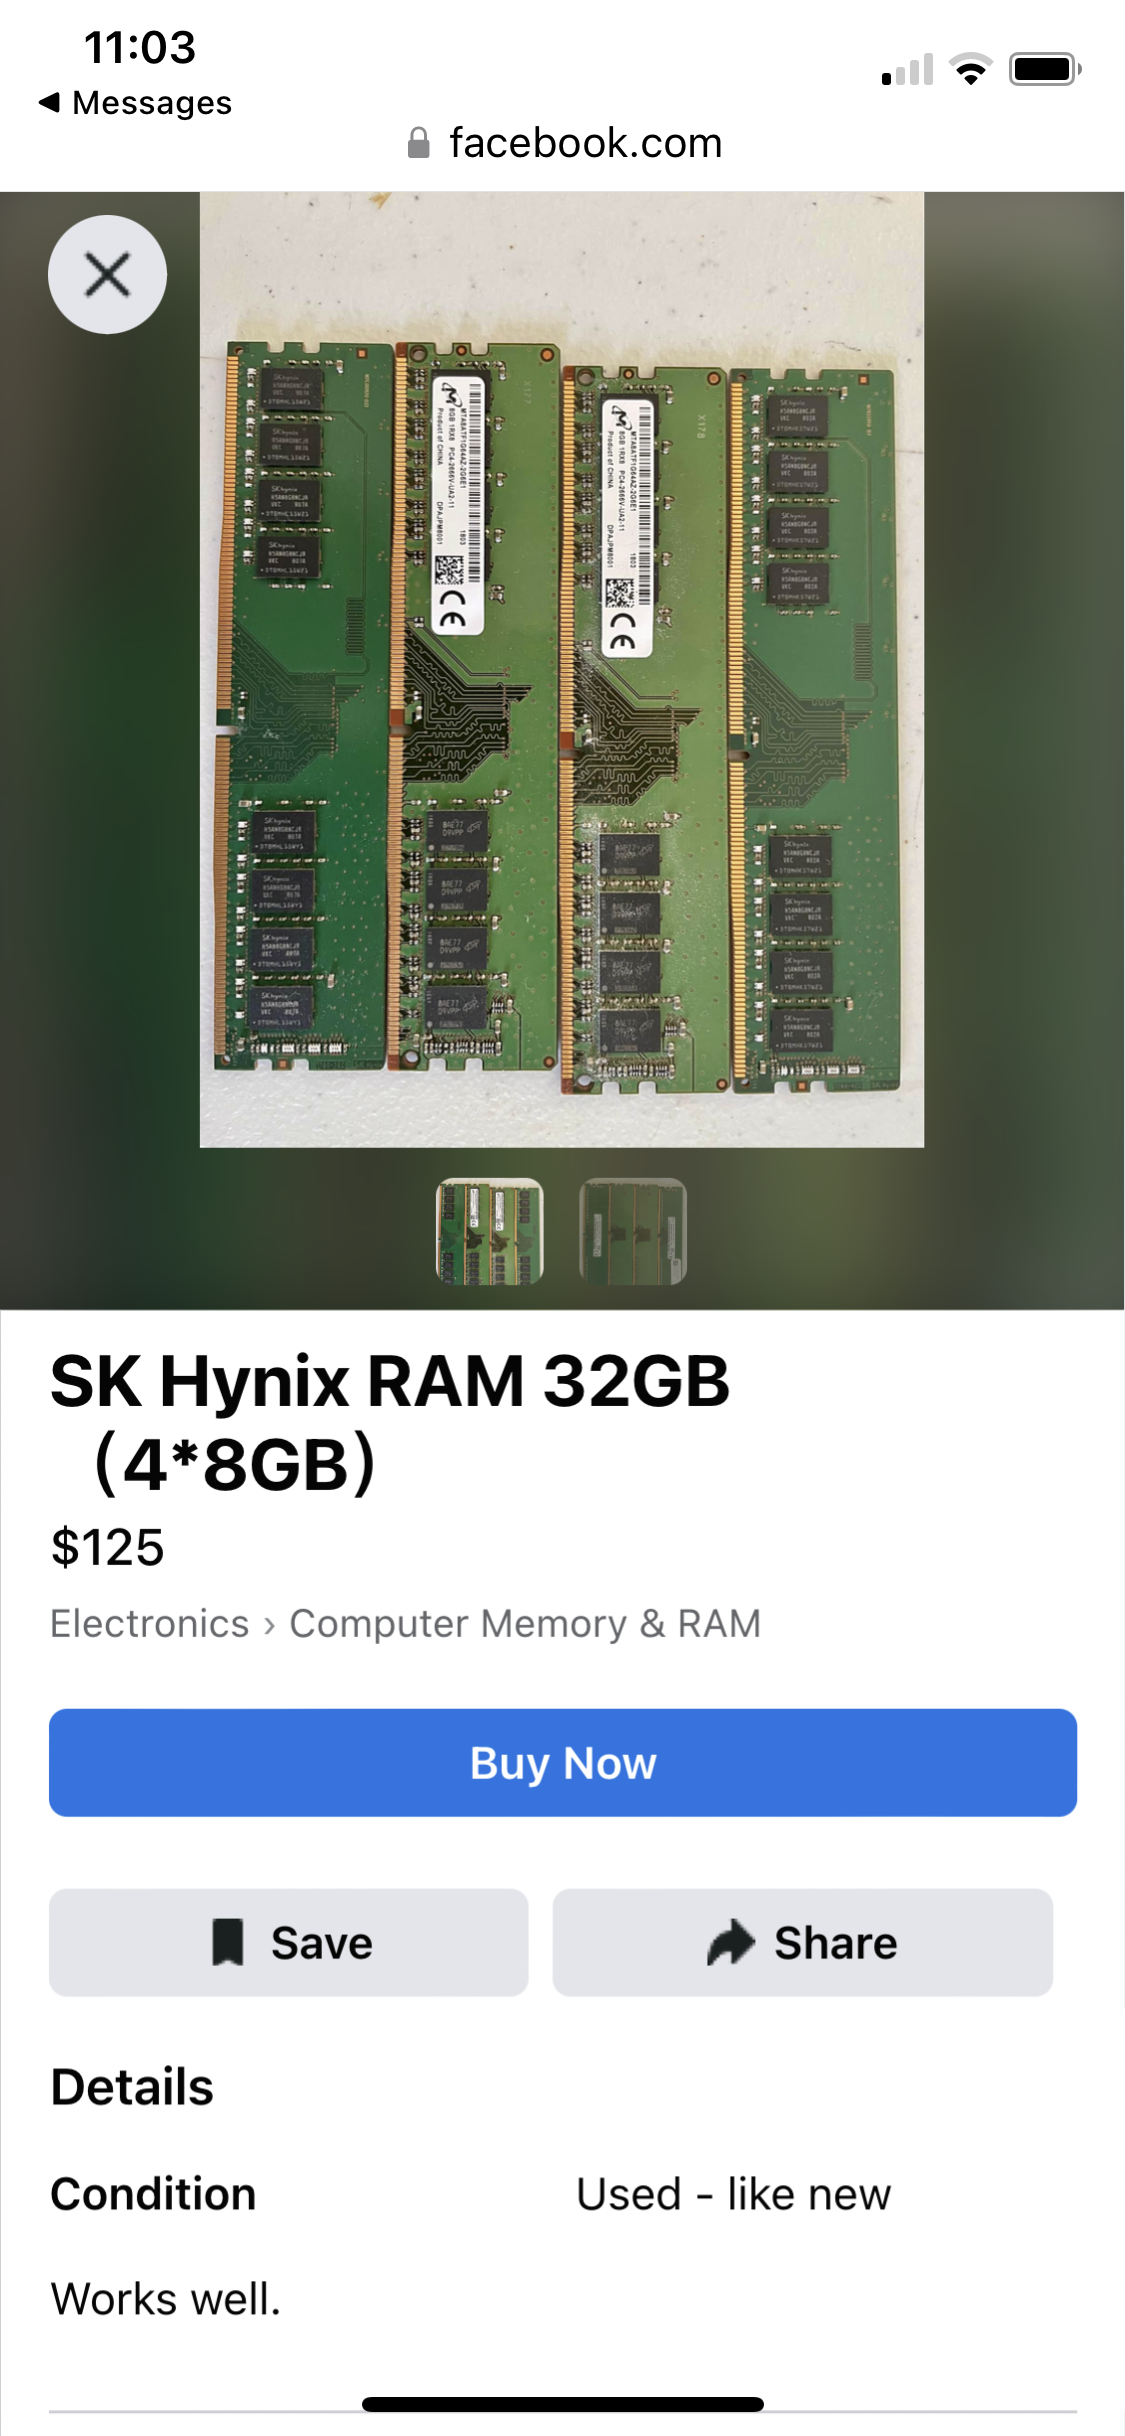Screen dimensions: 1125x2436
Task: Select the first photo thumbnail
Action: [x=490, y=1231]
